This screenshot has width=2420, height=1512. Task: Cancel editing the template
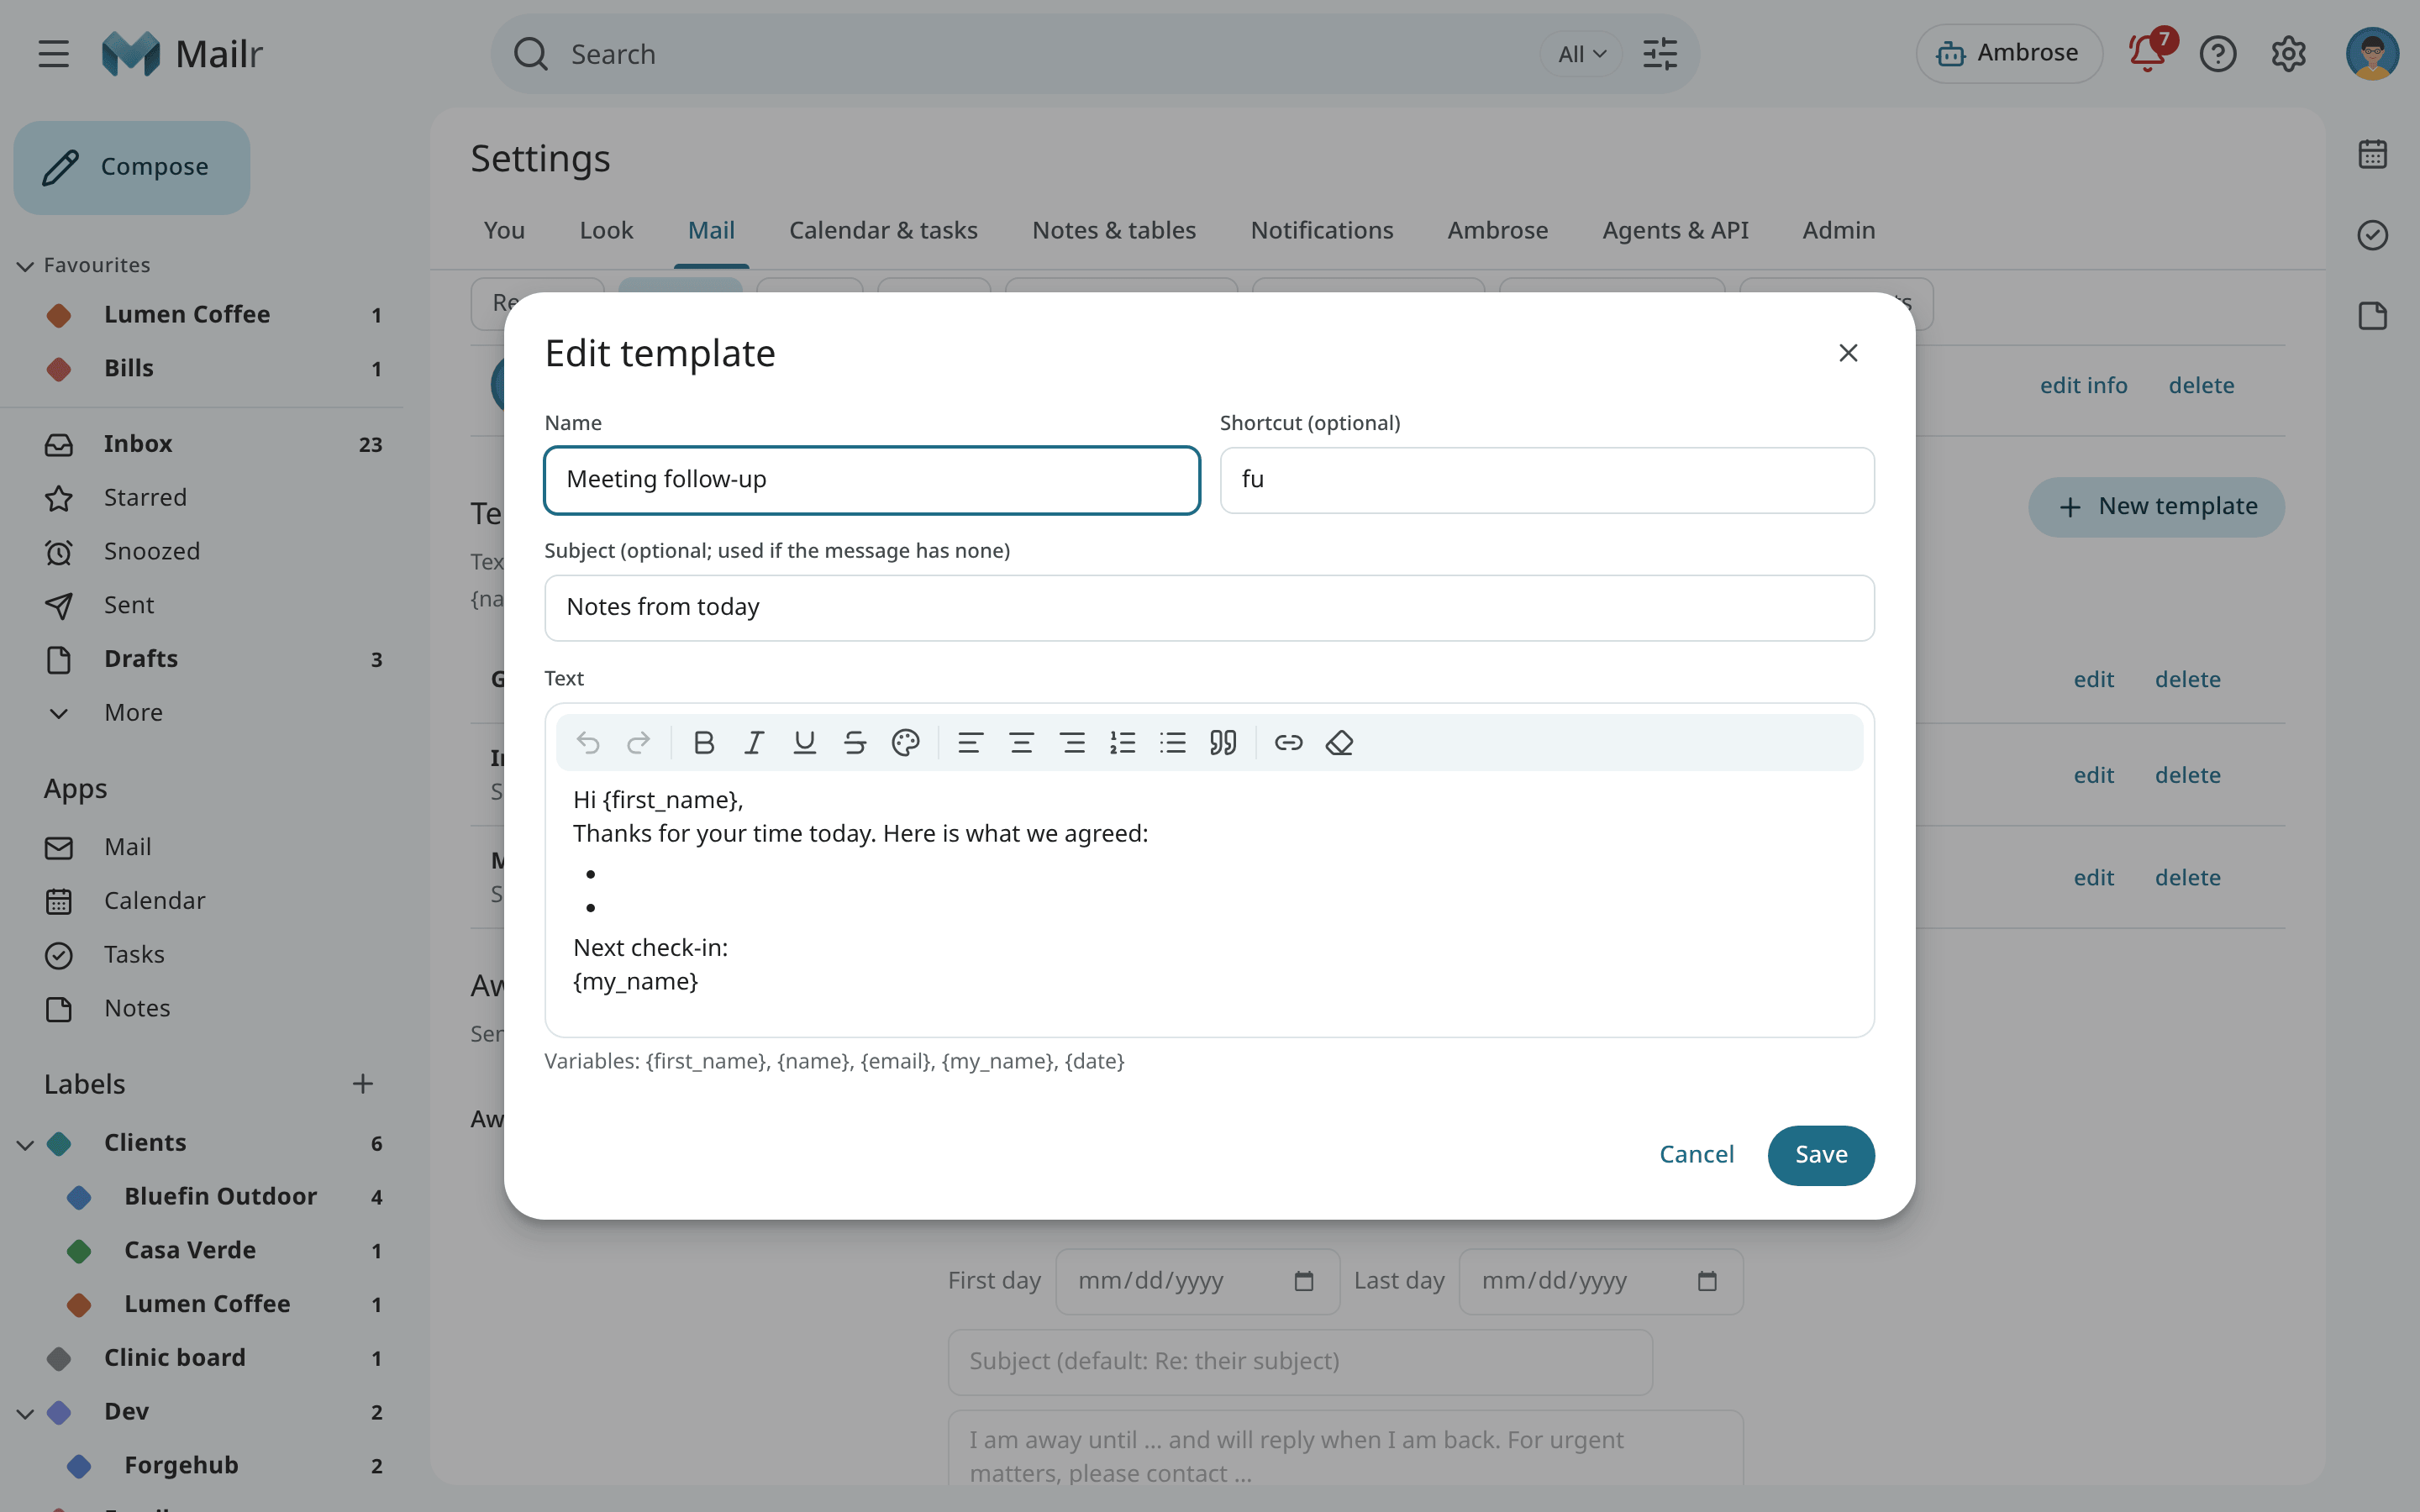(x=1696, y=1155)
